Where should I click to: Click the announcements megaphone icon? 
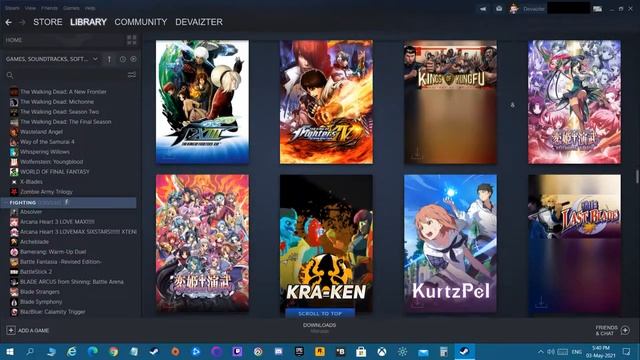(x=483, y=9)
